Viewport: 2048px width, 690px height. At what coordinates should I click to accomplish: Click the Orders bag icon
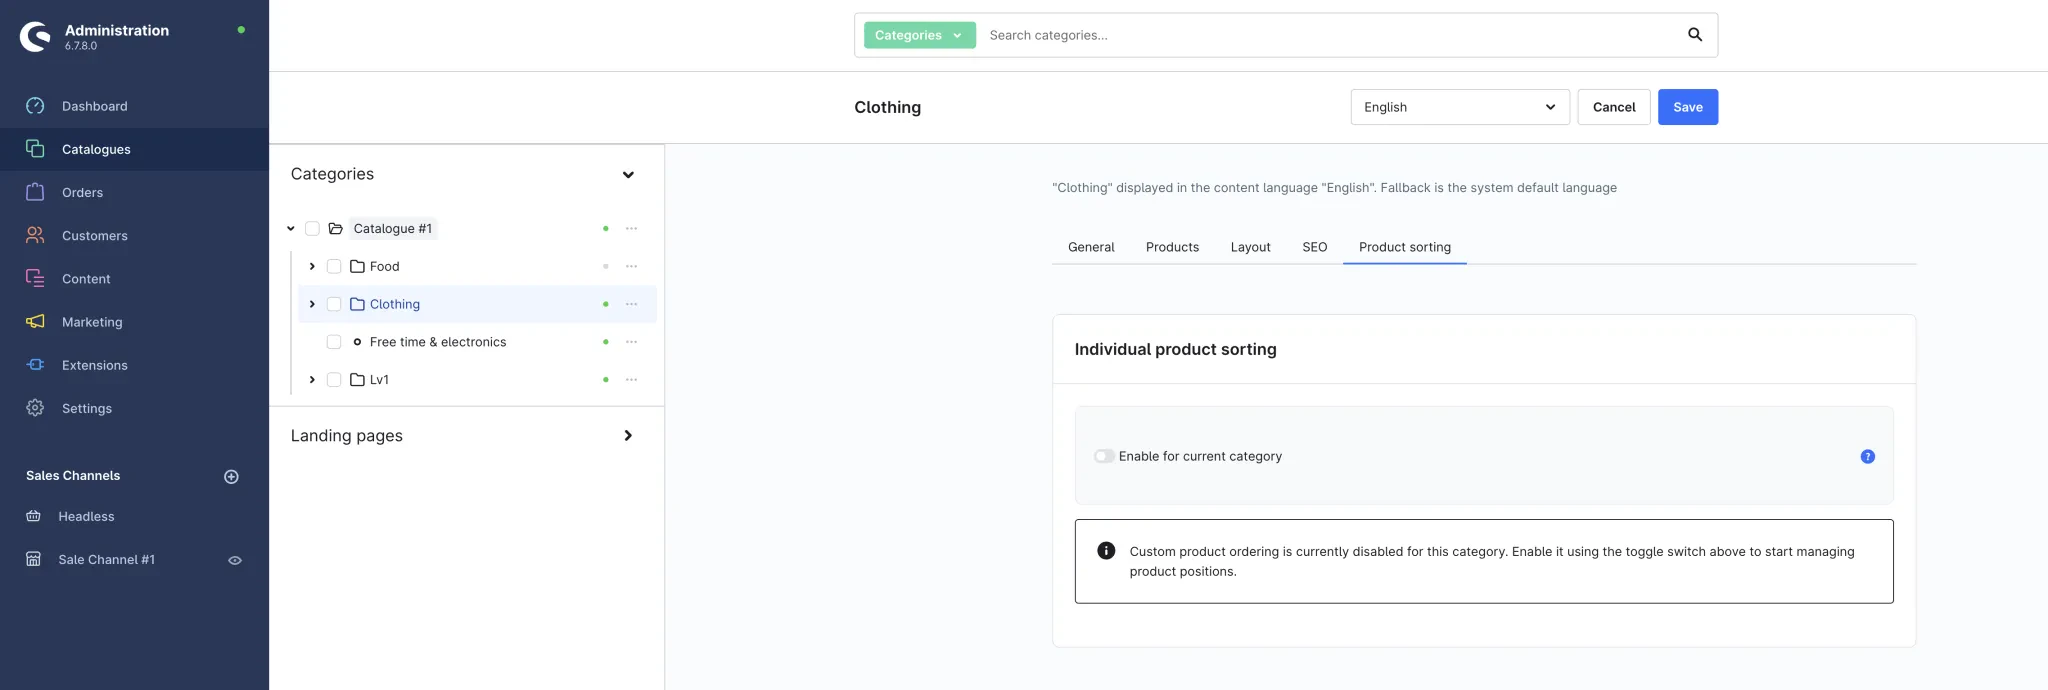point(35,192)
